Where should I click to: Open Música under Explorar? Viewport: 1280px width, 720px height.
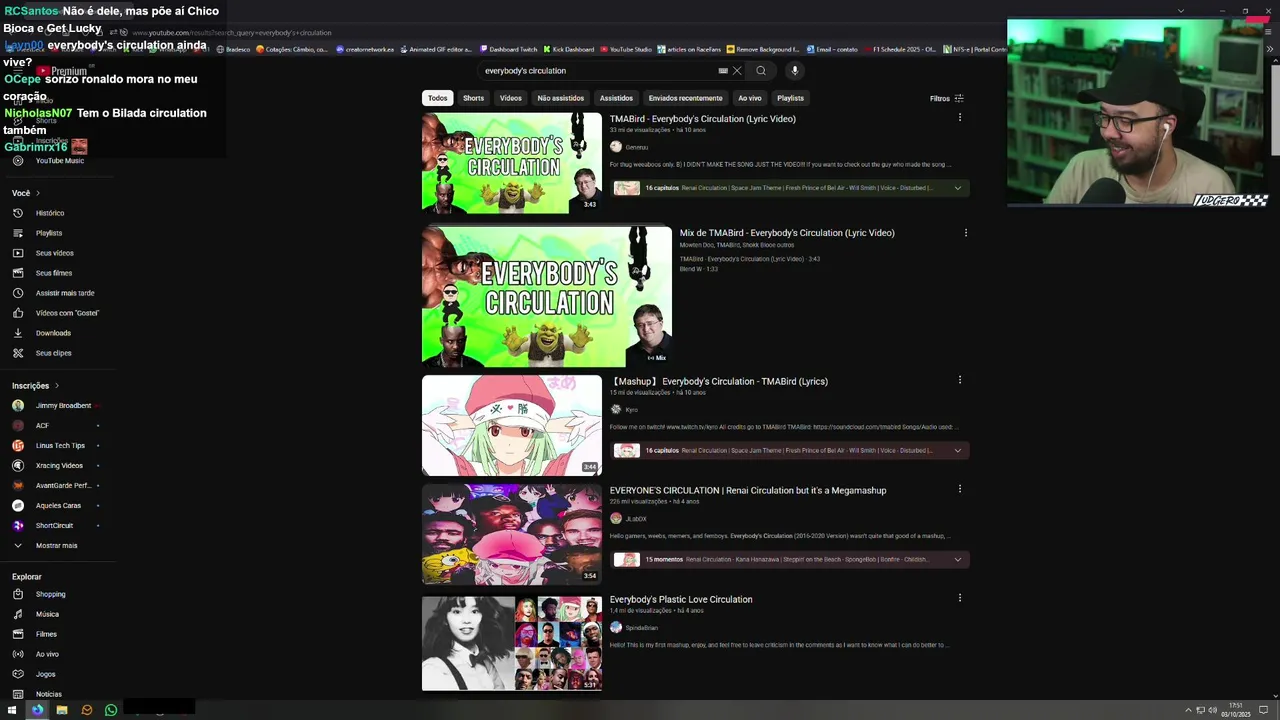pyautogui.click(x=47, y=614)
